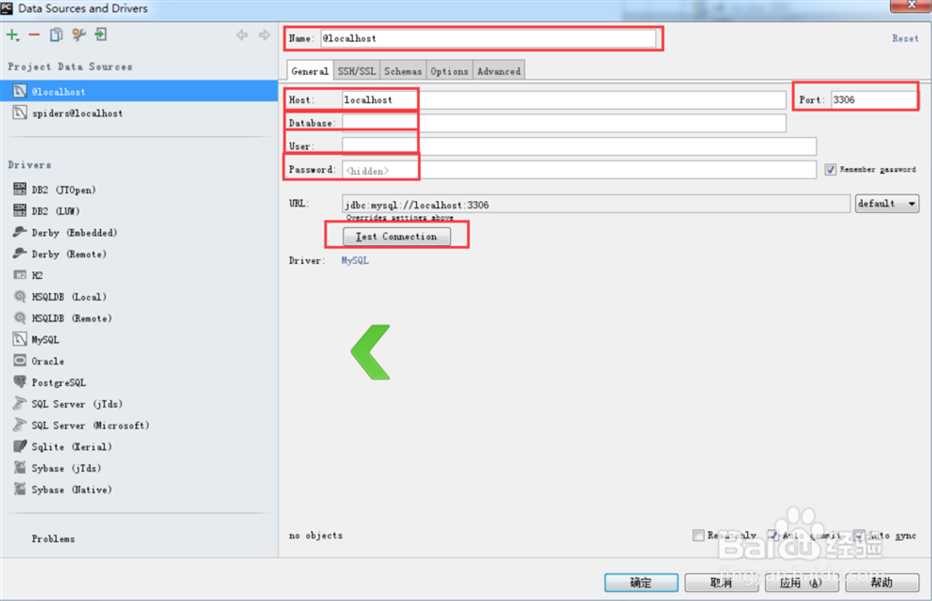The image size is (932, 601).
Task: Select the SQL Server (Microsoft) driver
Action: [90, 425]
